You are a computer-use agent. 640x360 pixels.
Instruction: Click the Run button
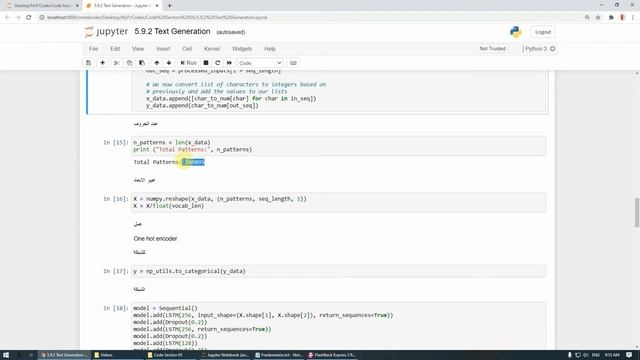[x=189, y=63]
